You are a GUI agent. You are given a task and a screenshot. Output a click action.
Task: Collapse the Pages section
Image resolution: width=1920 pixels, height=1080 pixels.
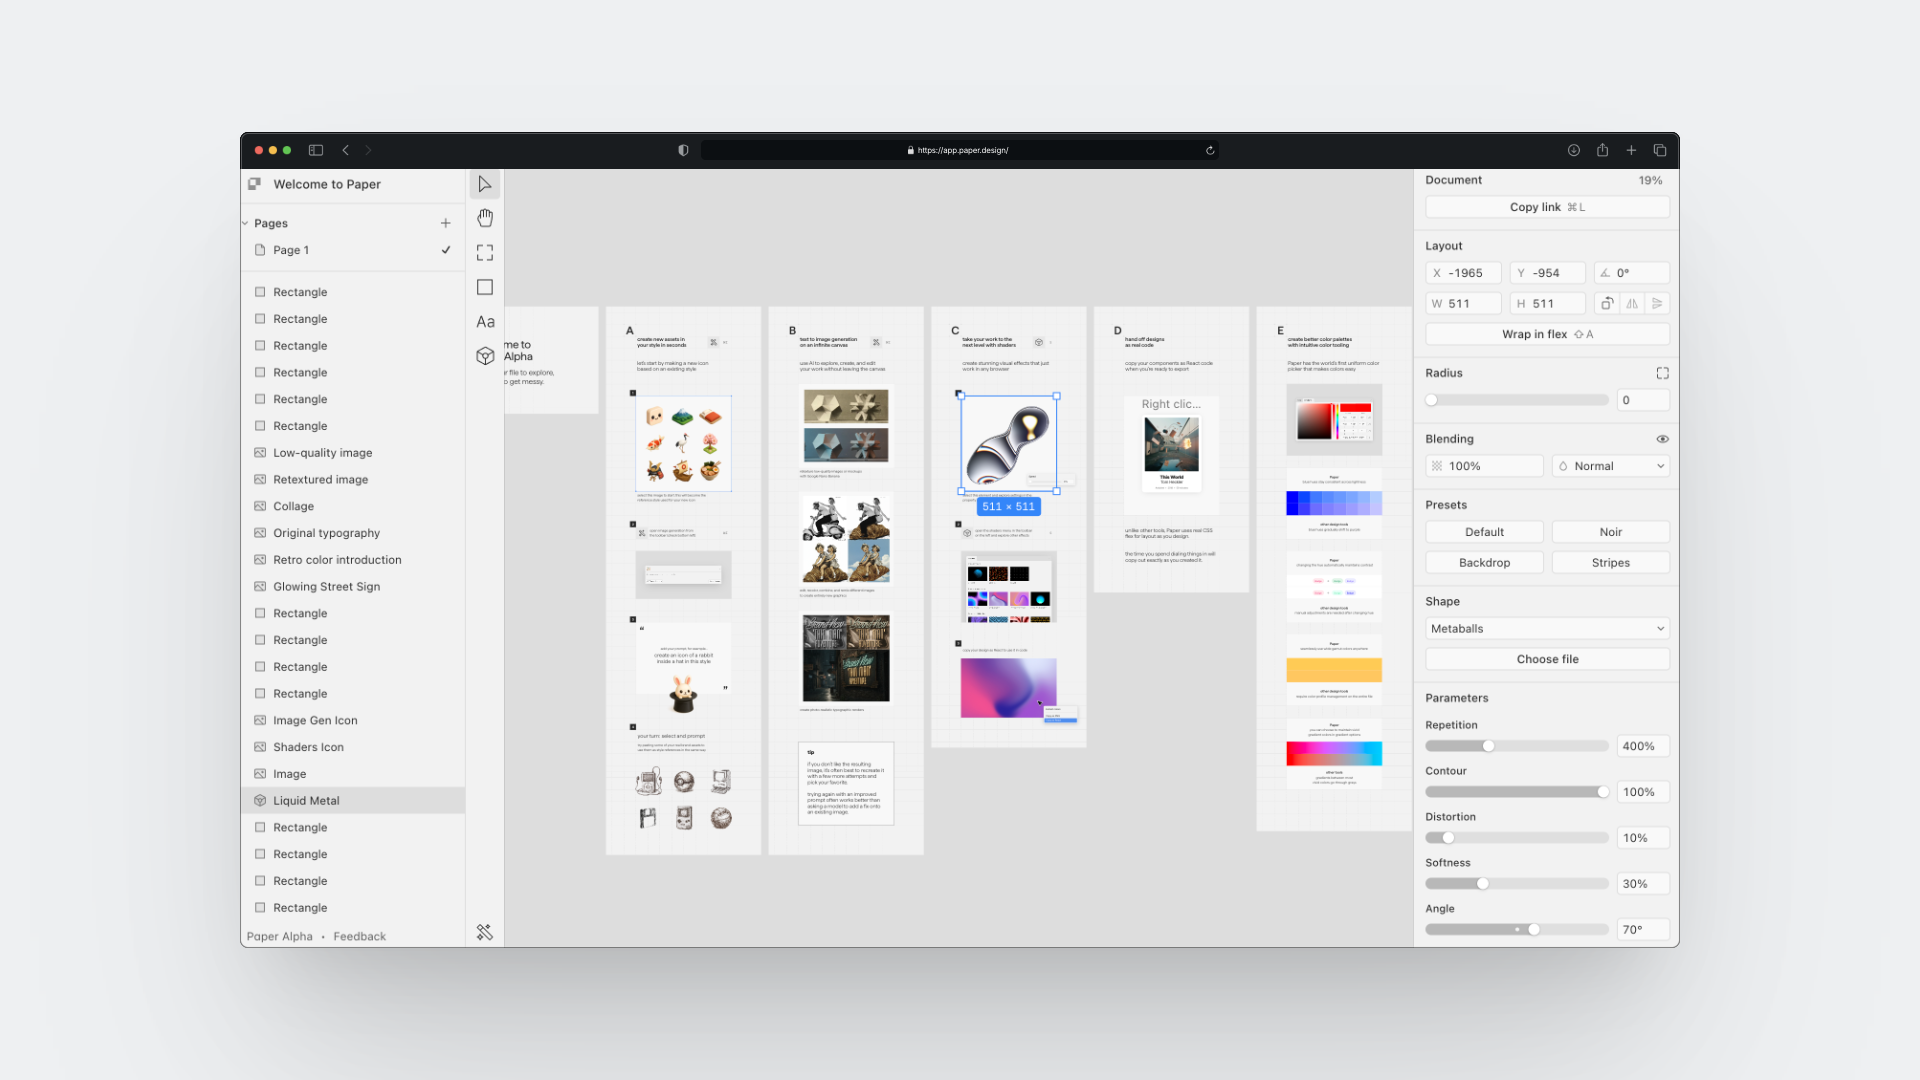(246, 223)
